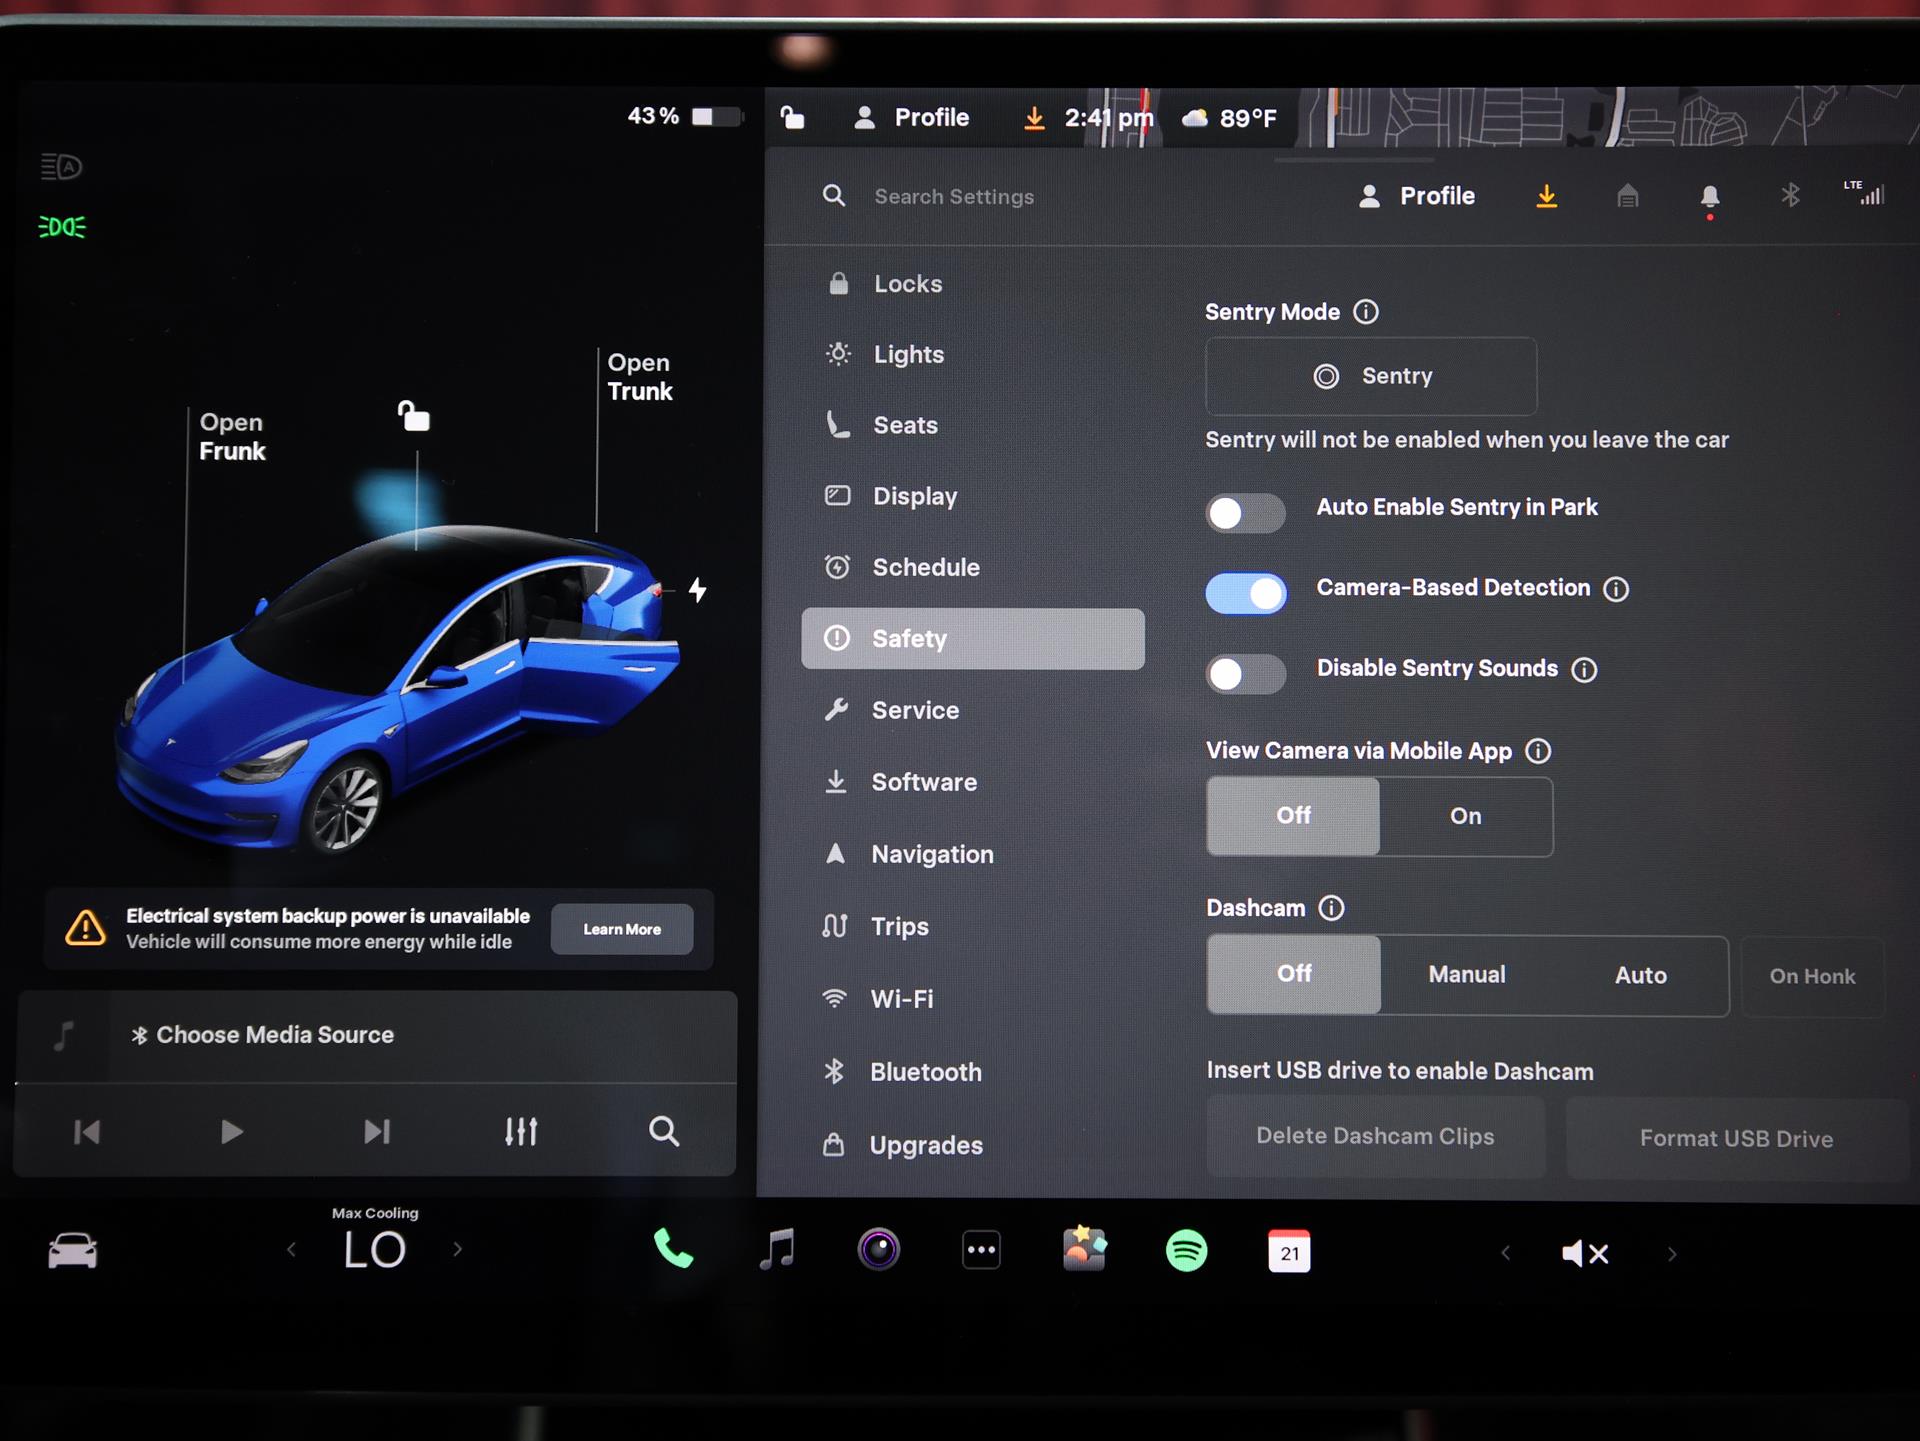The width and height of the screenshot is (1920, 1441).
Task: Set View Camera via Mobile App to On
Action: (1466, 817)
